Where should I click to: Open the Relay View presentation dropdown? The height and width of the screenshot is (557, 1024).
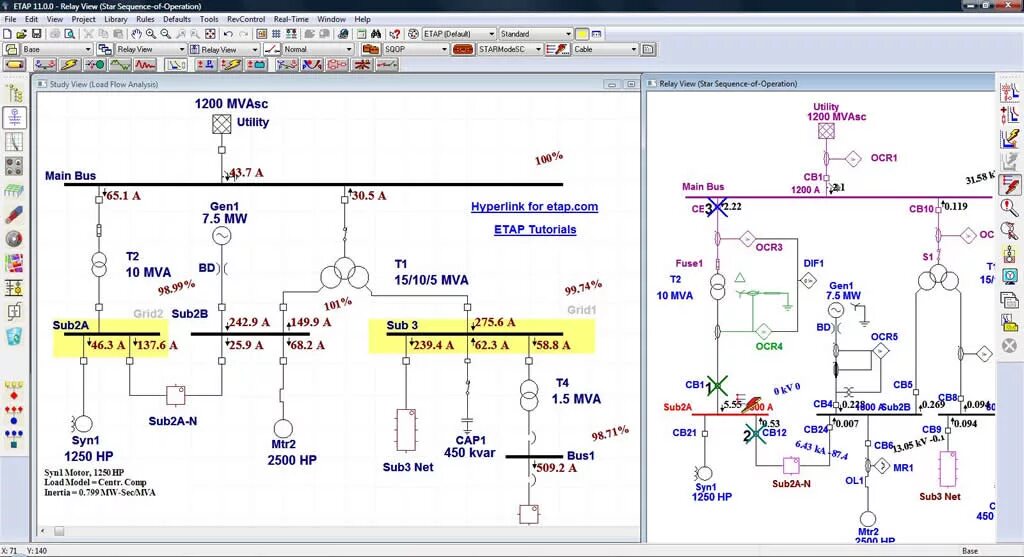(x=151, y=49)
